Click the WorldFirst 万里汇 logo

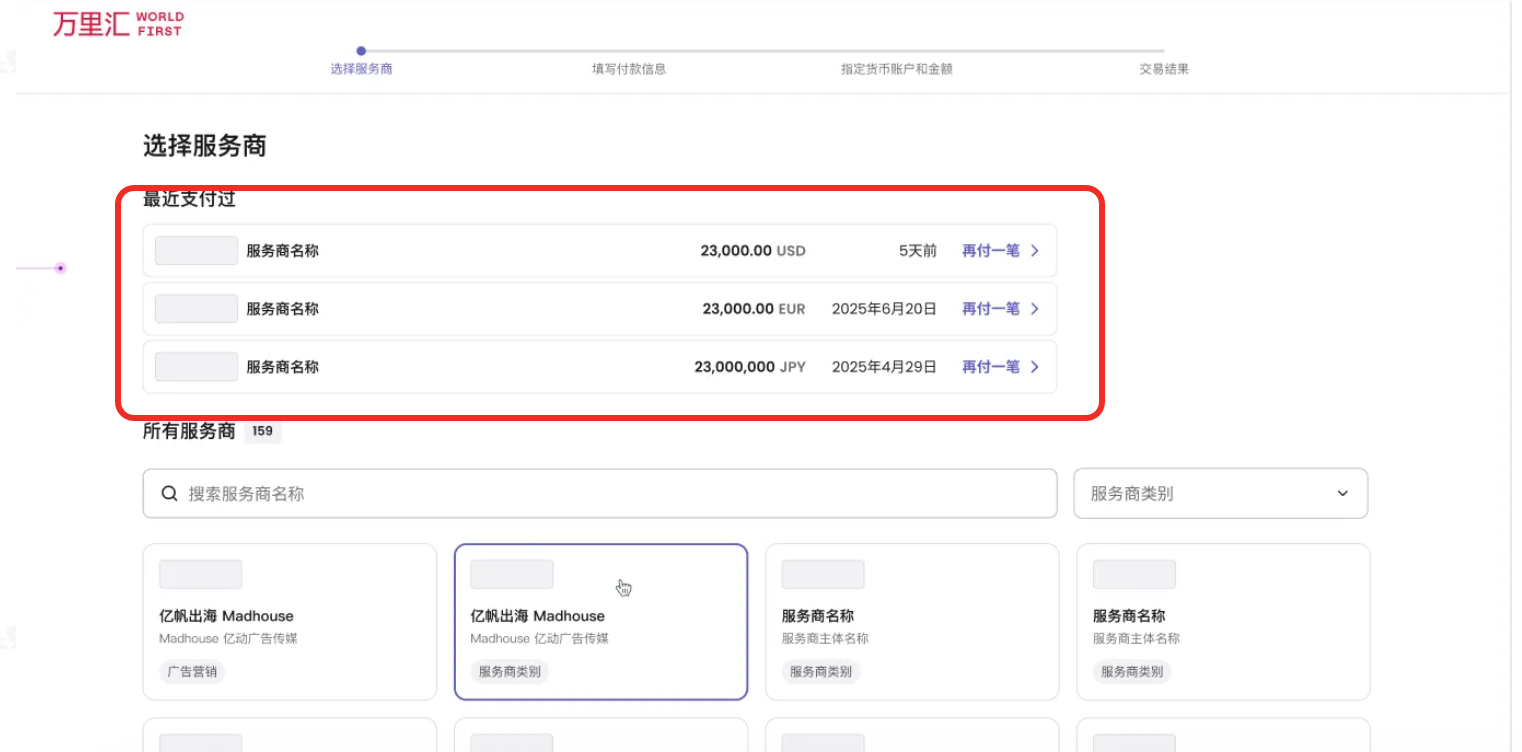(x=117, y=25)
